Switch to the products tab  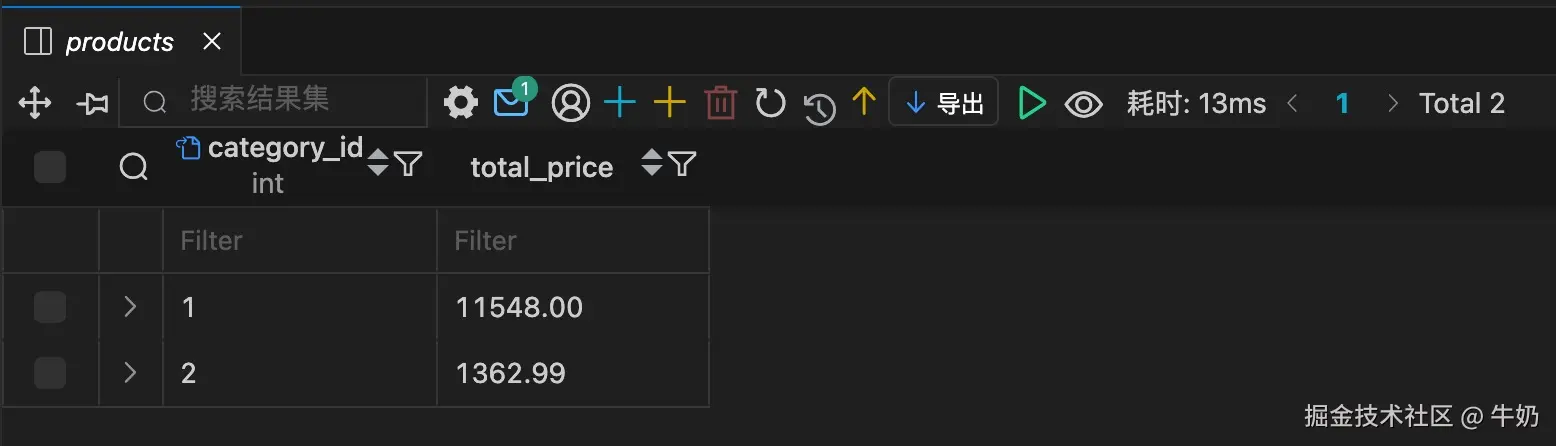[118, 42]
